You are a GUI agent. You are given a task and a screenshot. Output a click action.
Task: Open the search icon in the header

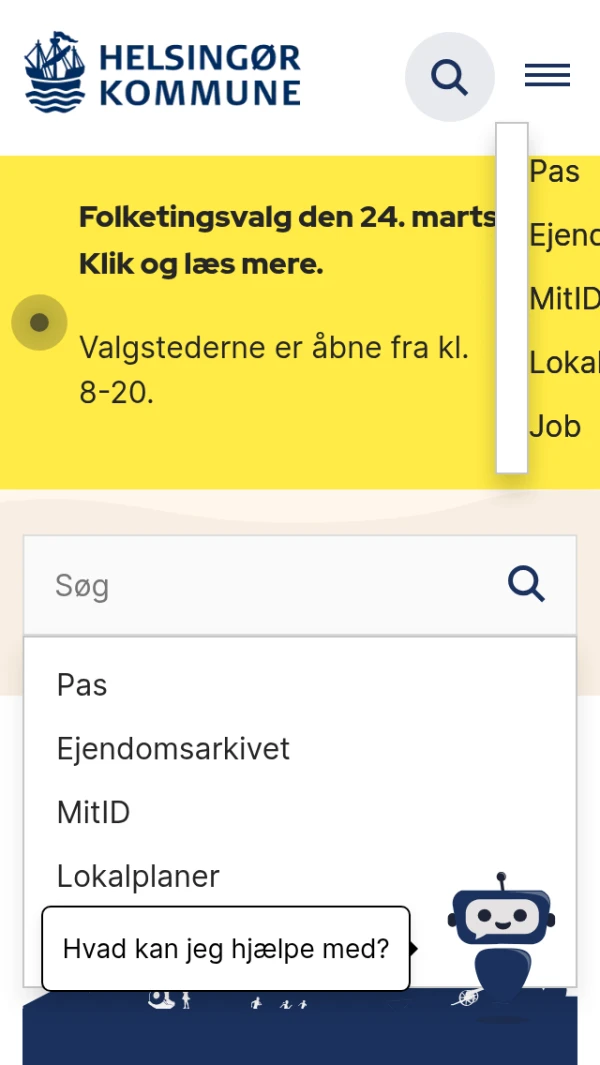click(449, 77)
